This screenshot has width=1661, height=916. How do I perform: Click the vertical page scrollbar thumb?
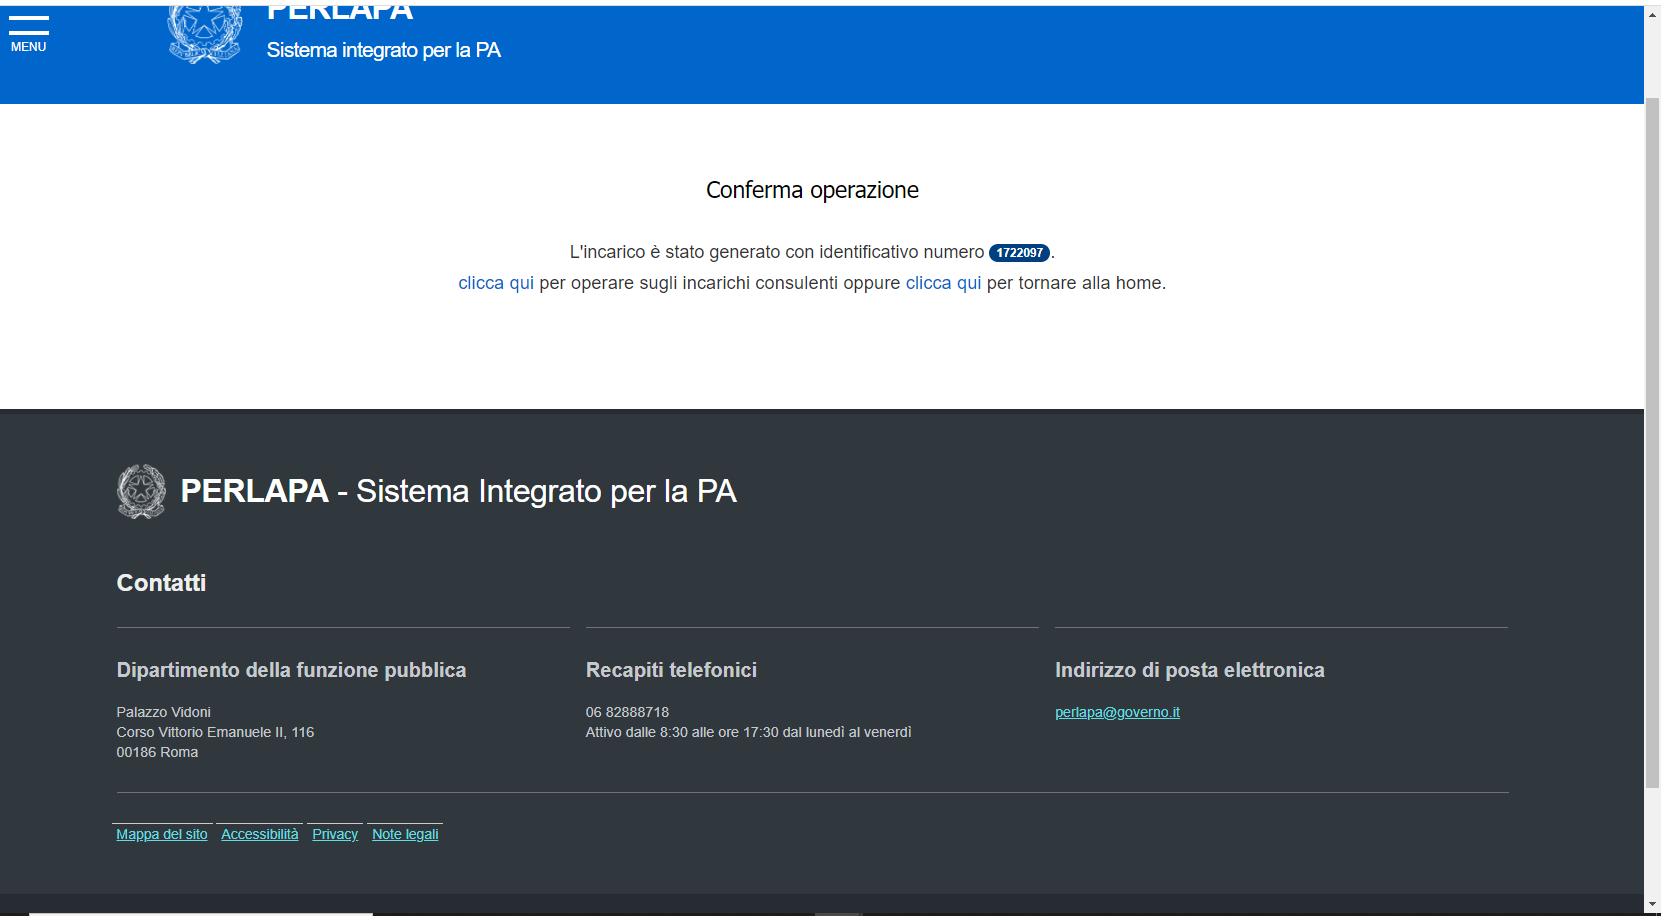(x=1652, y=440)
